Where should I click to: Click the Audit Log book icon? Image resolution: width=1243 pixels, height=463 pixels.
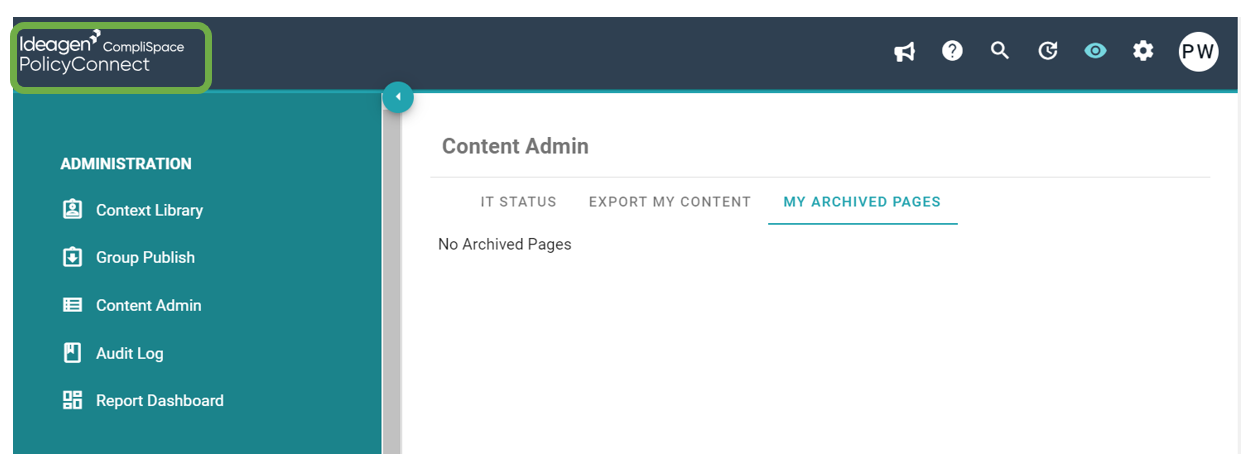pos(72,352)
